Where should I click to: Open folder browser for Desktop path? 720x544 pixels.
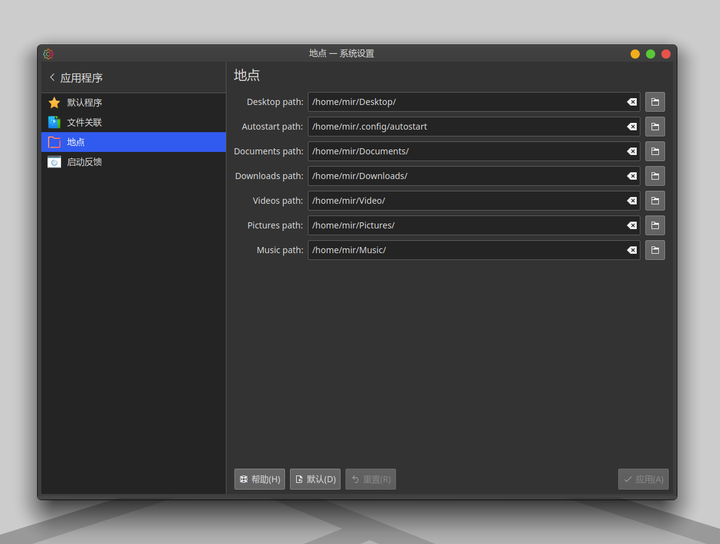(655, 102)
